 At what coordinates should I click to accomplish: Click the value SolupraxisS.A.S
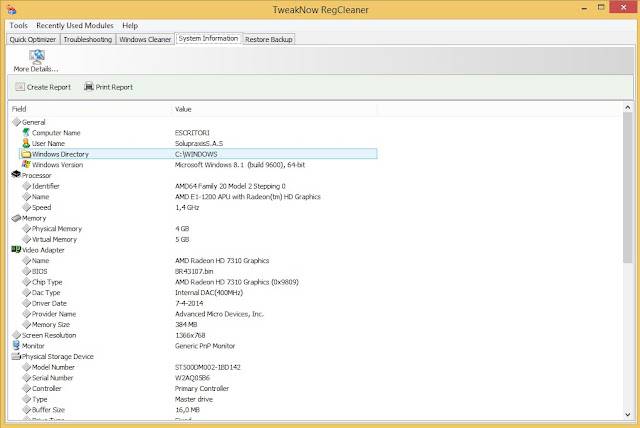pos(199,143)
